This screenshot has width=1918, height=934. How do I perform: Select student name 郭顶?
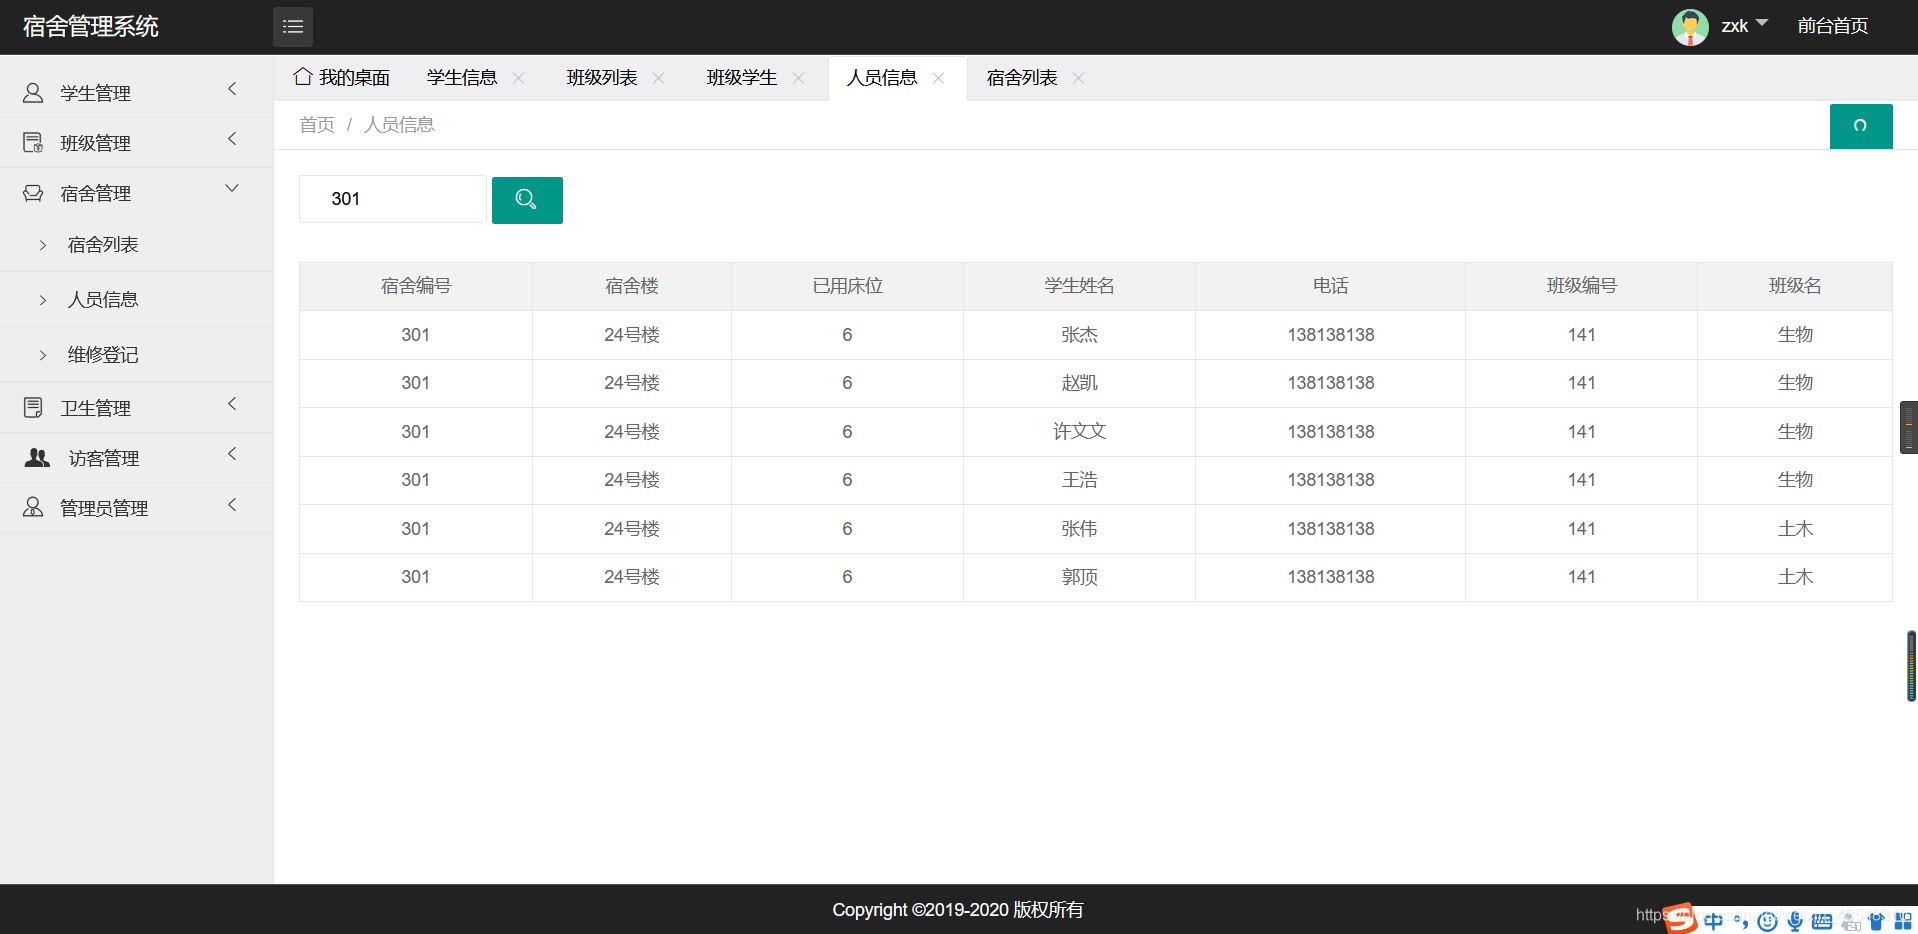1080,577
